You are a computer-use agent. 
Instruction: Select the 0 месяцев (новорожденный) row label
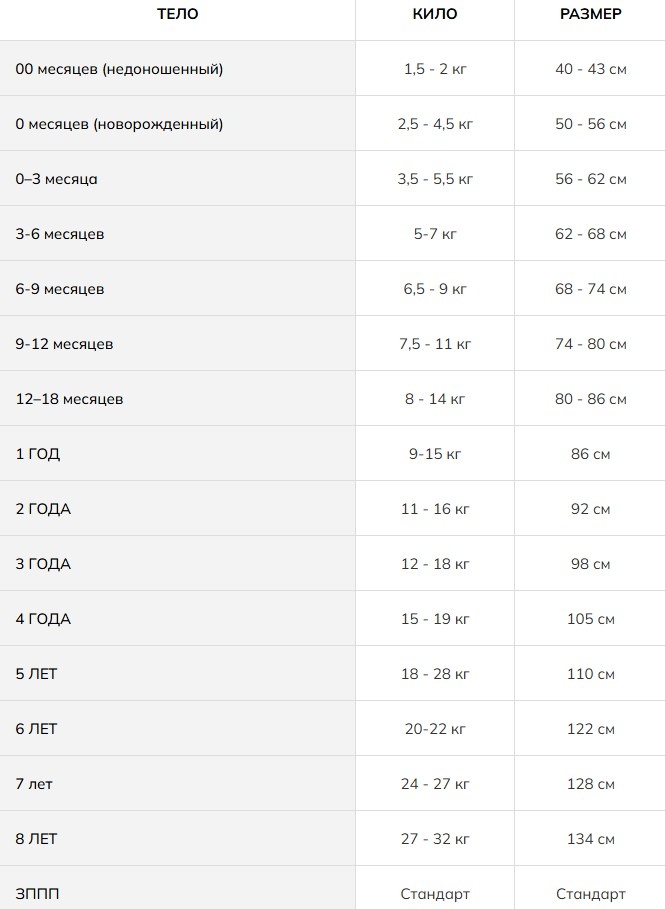[119, 124]
